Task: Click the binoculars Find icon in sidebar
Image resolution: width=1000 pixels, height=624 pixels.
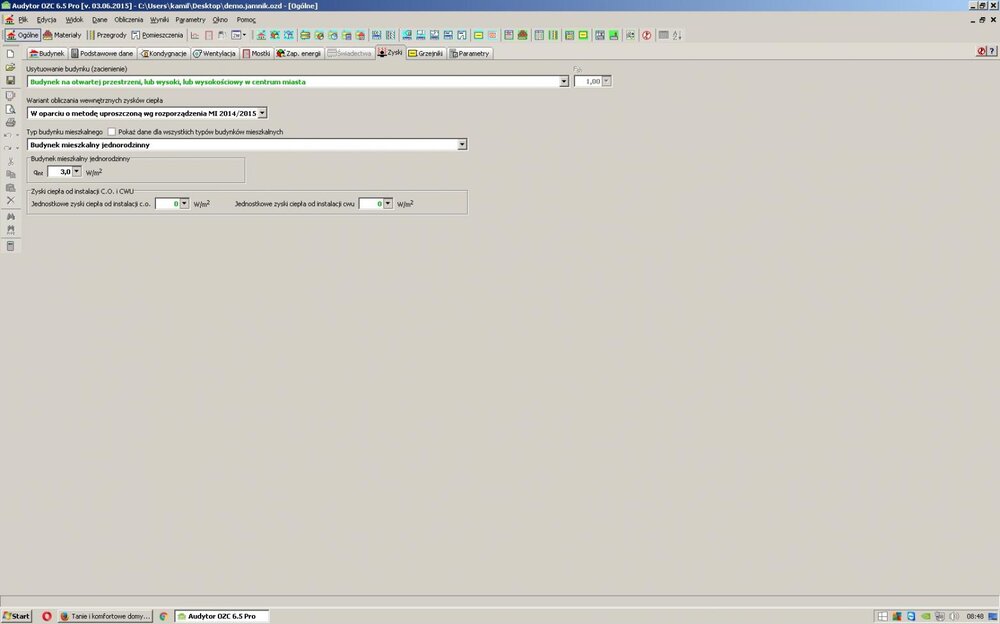Action: (10, 215)
